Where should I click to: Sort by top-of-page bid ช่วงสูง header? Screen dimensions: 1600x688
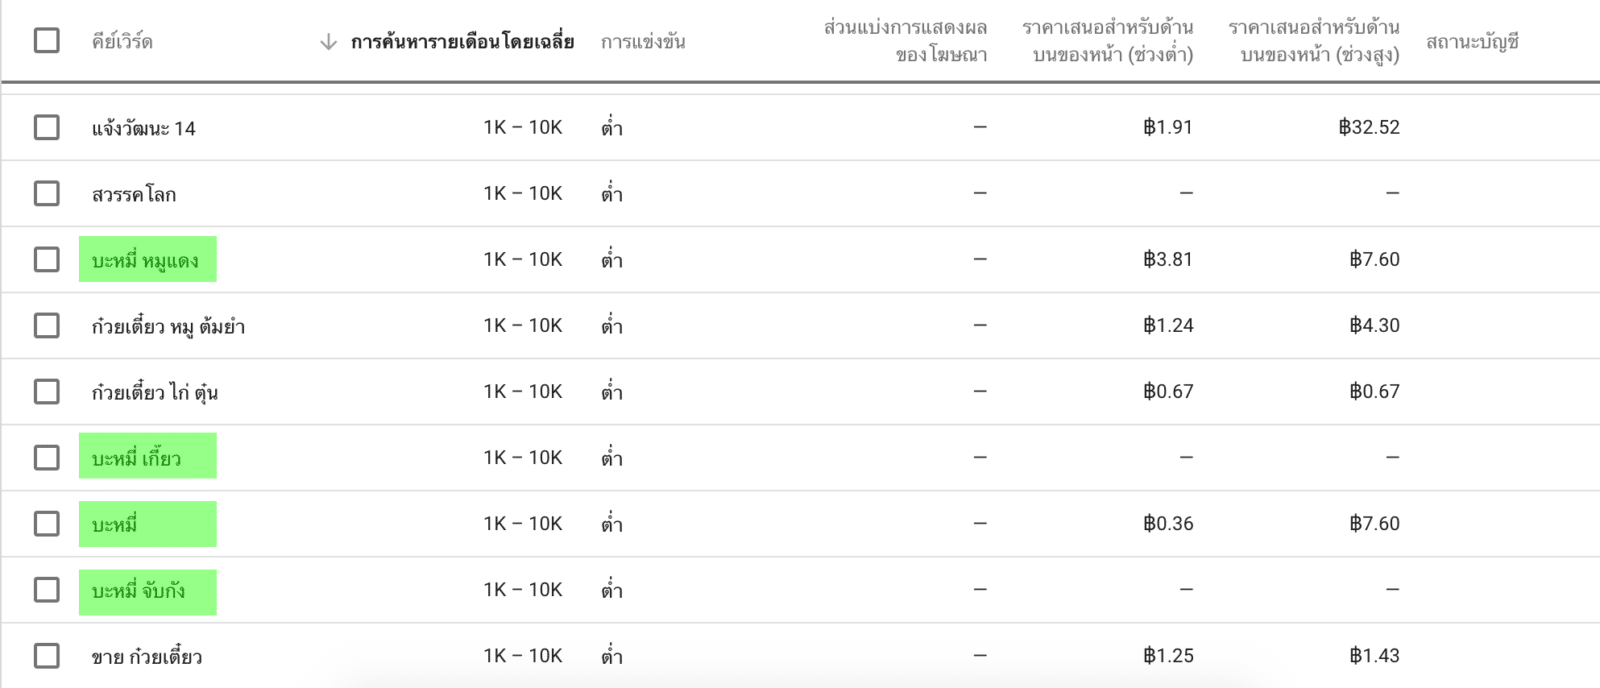[x=1314, y=41]
